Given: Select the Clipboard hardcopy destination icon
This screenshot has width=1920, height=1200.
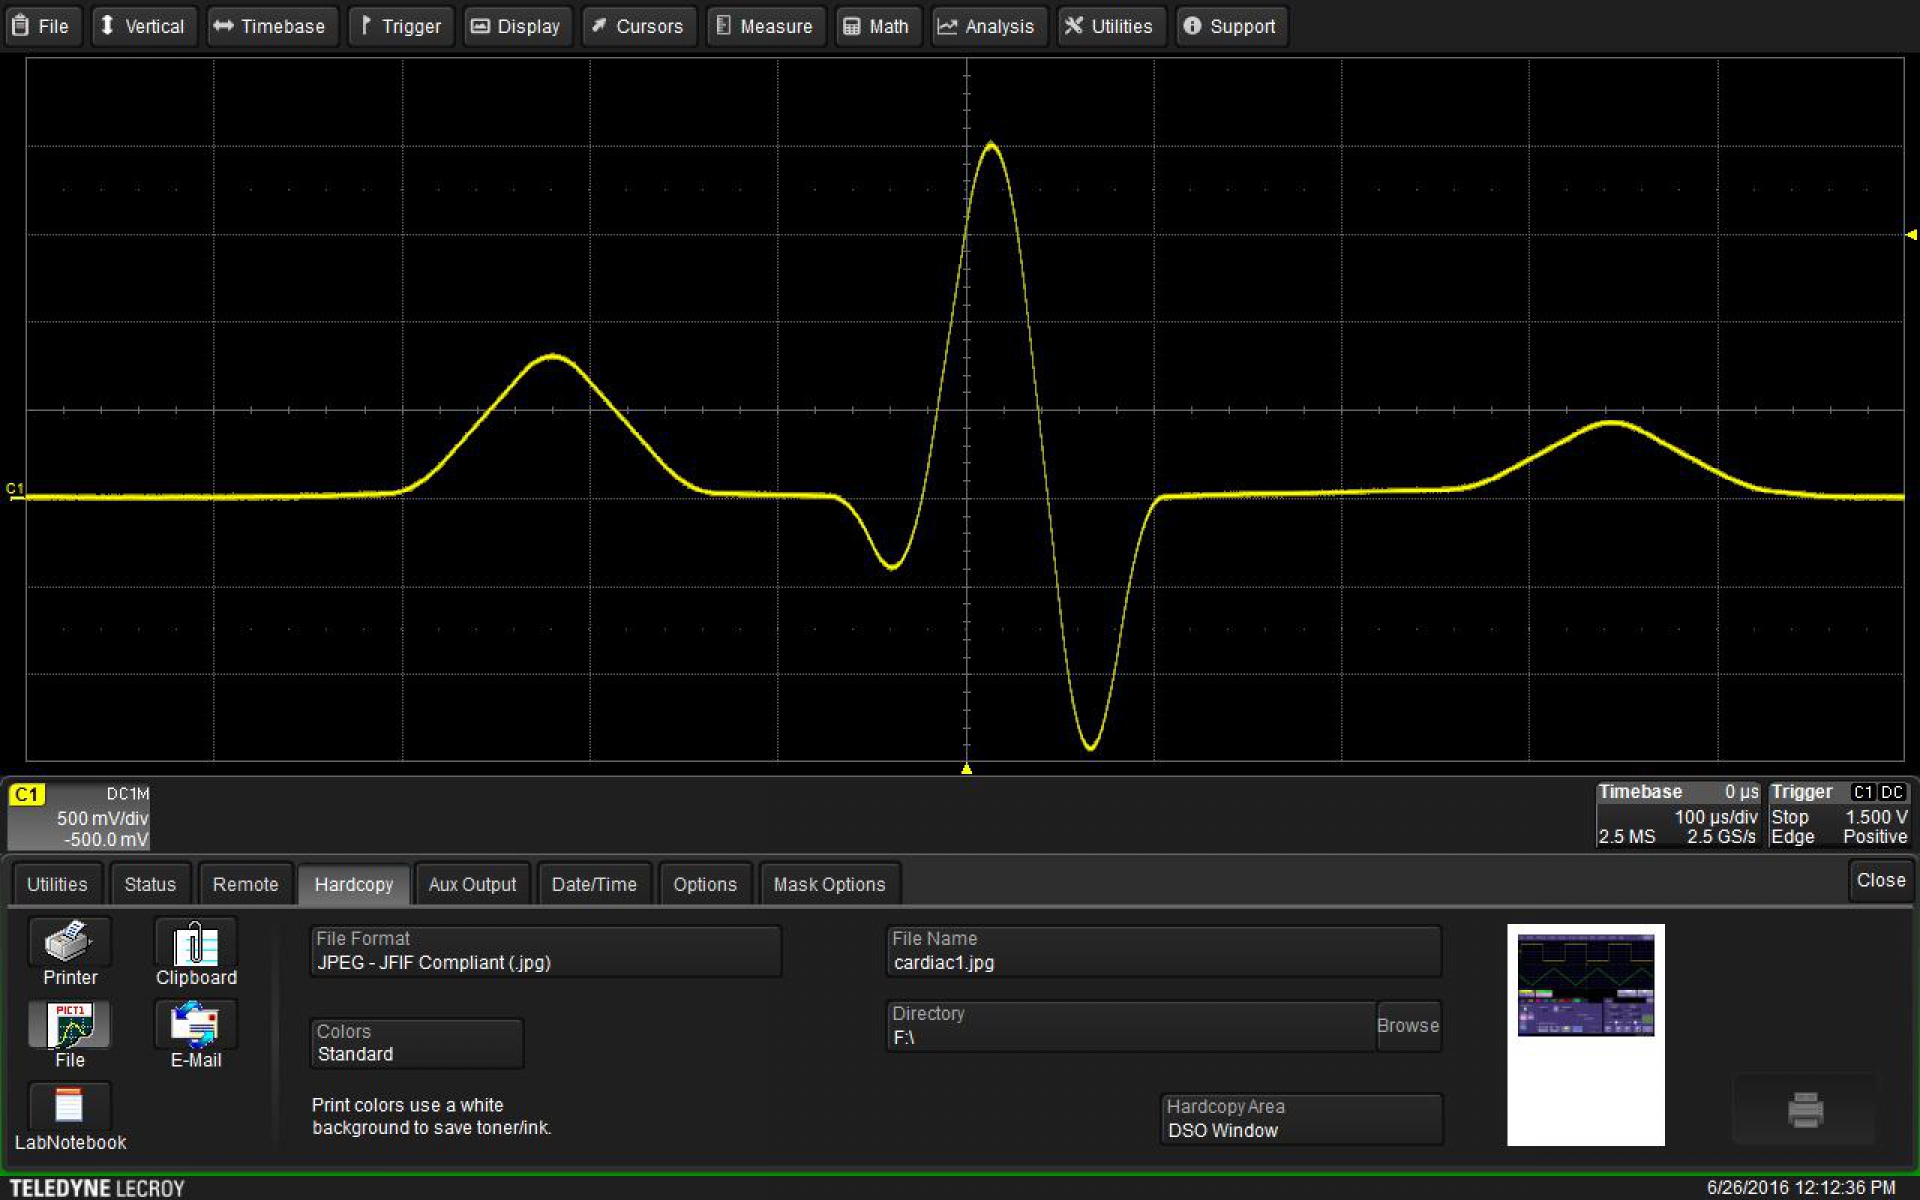Looking at the screenshot, I should pos(195,943).
